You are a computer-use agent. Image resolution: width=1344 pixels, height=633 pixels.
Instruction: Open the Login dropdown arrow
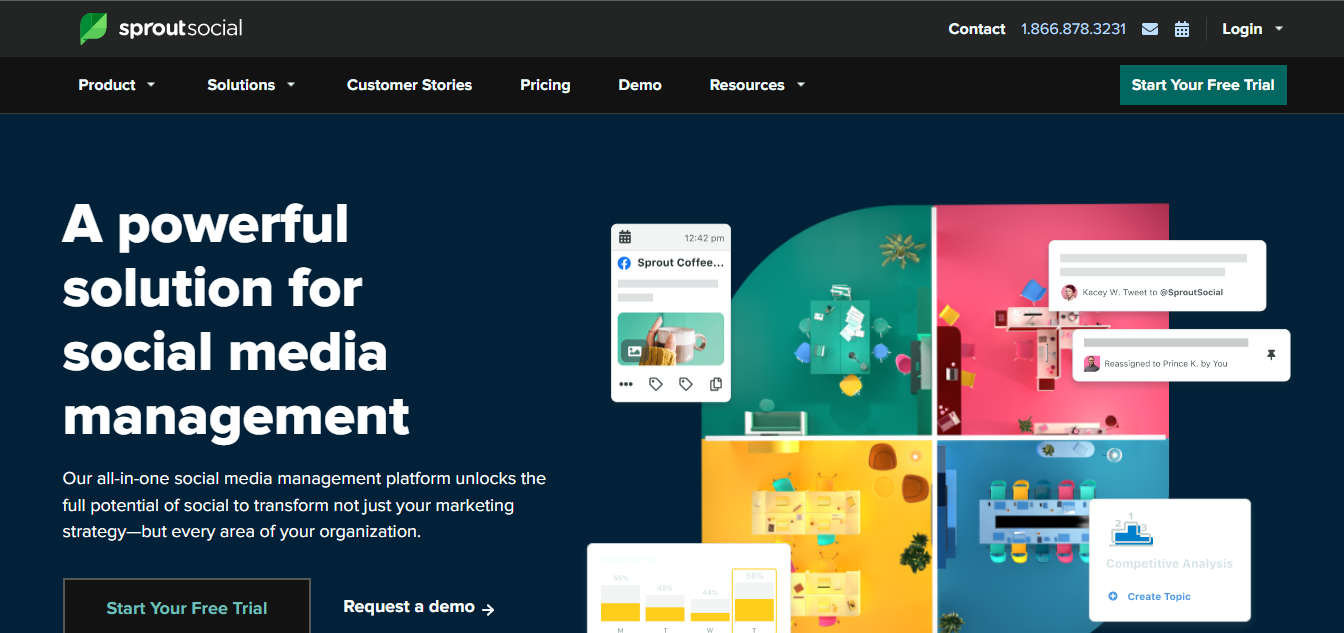click(x=1279, y=29)
